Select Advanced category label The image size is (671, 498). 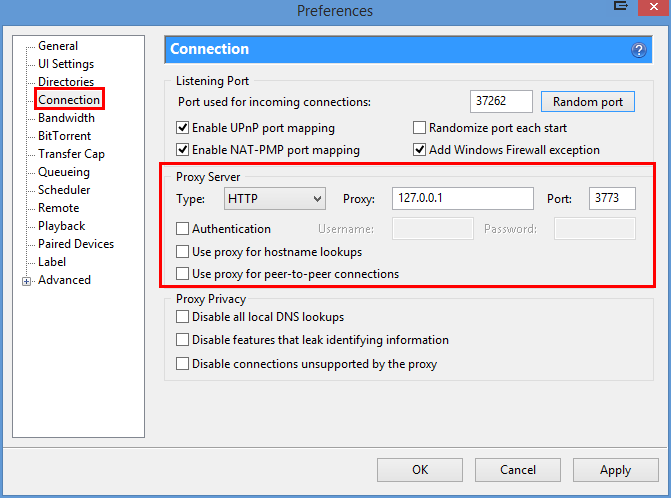coord(64,280)
